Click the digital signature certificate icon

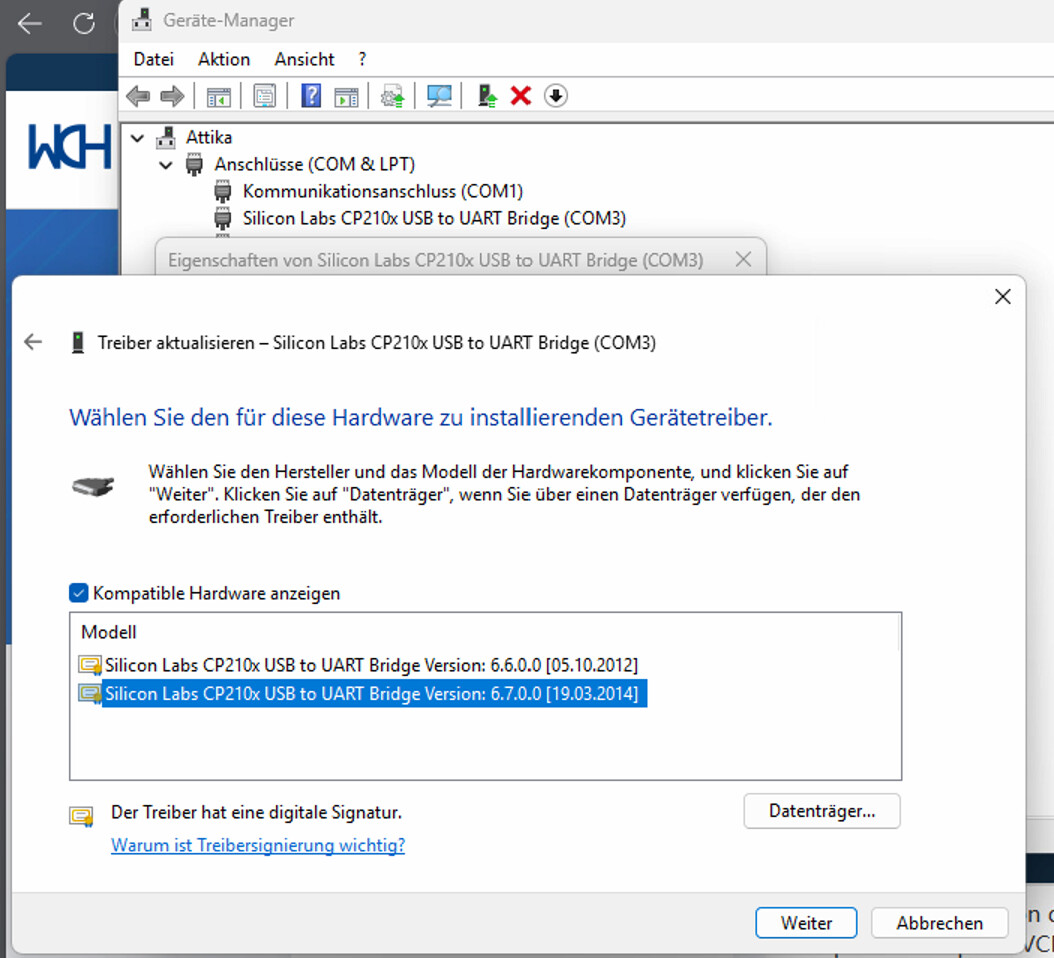pyautogui.click(x=81, y=816)
